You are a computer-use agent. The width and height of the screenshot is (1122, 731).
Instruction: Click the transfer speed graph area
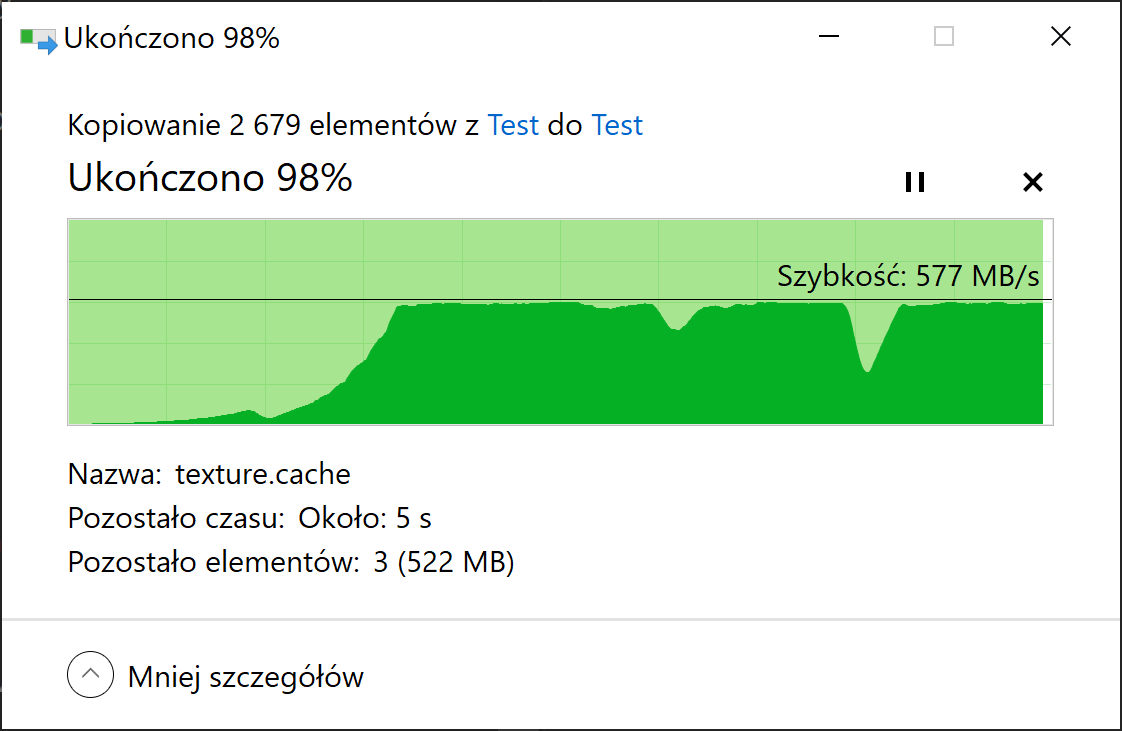click(x=560, y=322)
